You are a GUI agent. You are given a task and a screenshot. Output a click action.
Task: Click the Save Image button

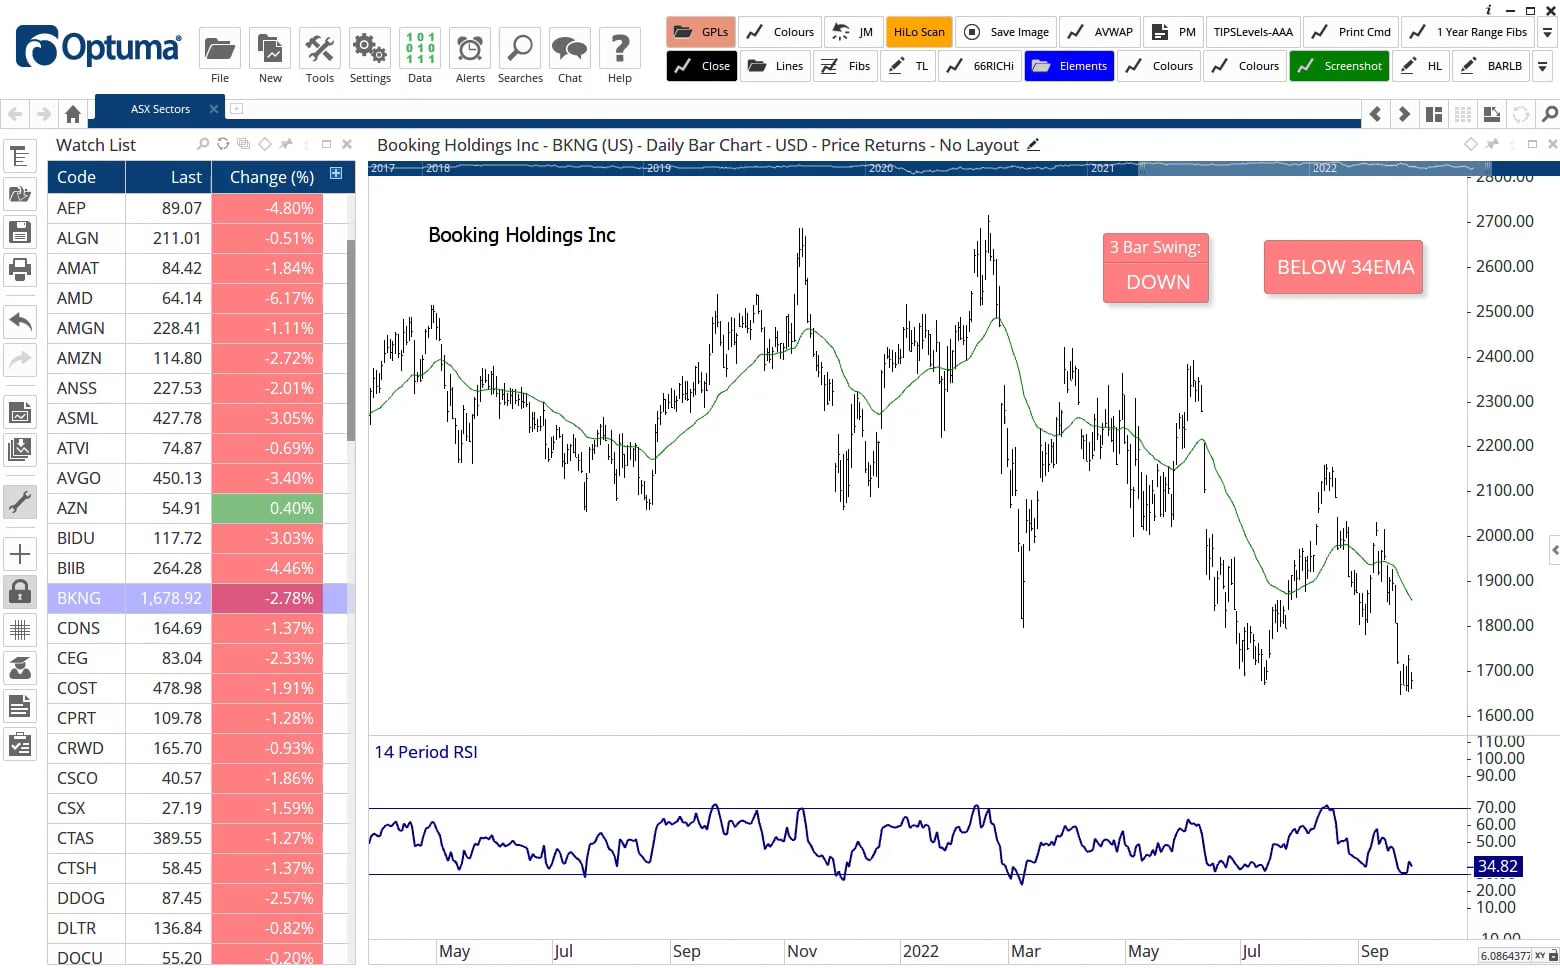1005,32
